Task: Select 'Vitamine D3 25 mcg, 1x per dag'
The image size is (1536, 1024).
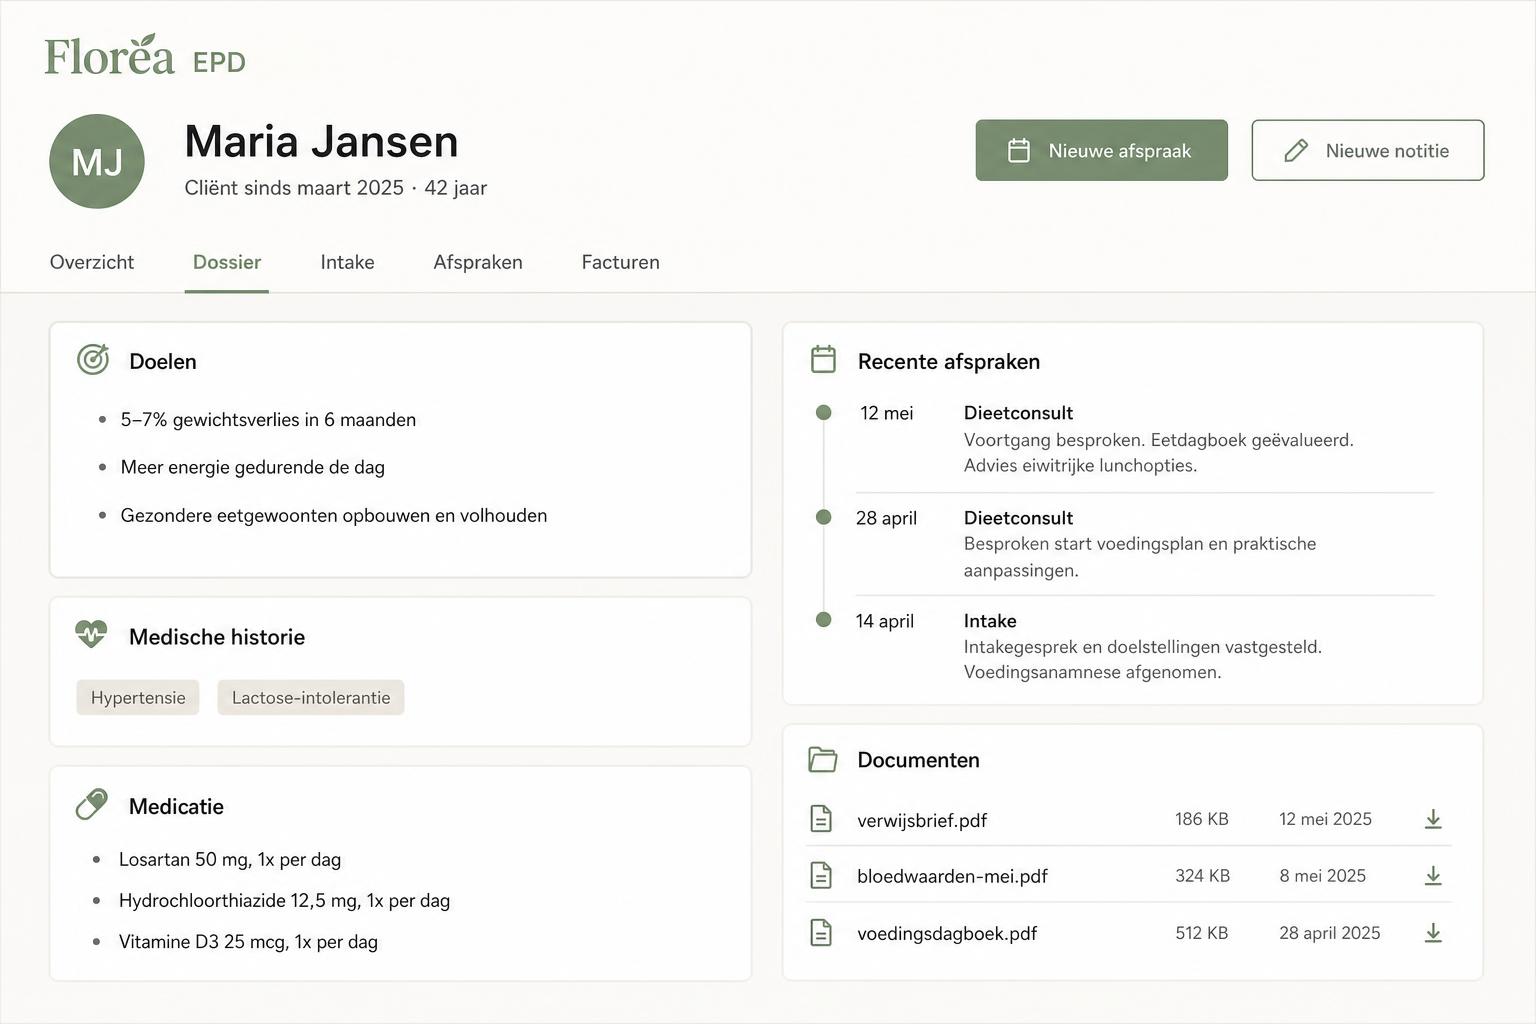Action: [x=248, y=941]
